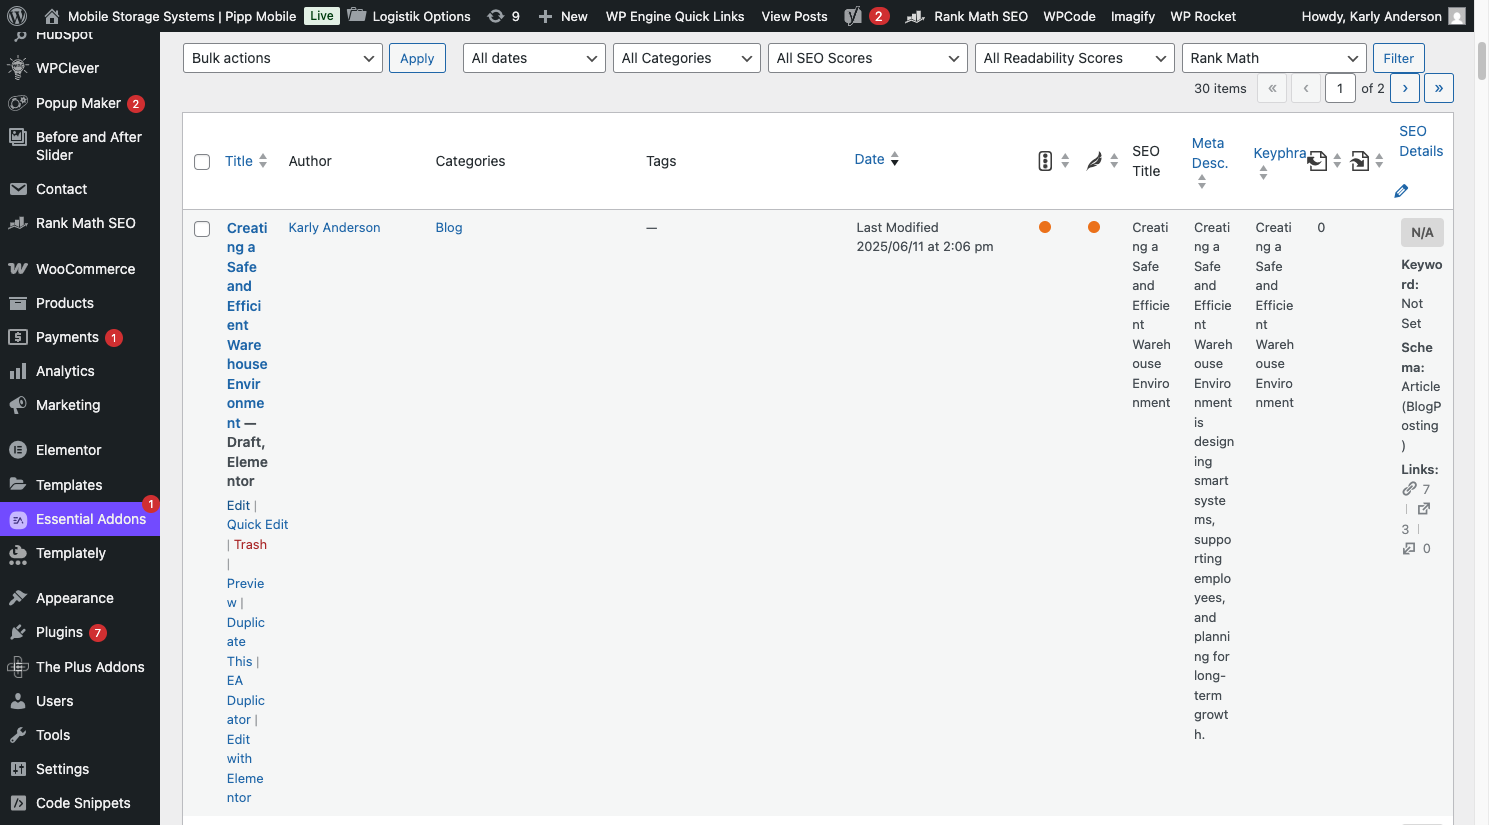
Task: Click the incoming internal links column icon
Action: click(1360, 161)
